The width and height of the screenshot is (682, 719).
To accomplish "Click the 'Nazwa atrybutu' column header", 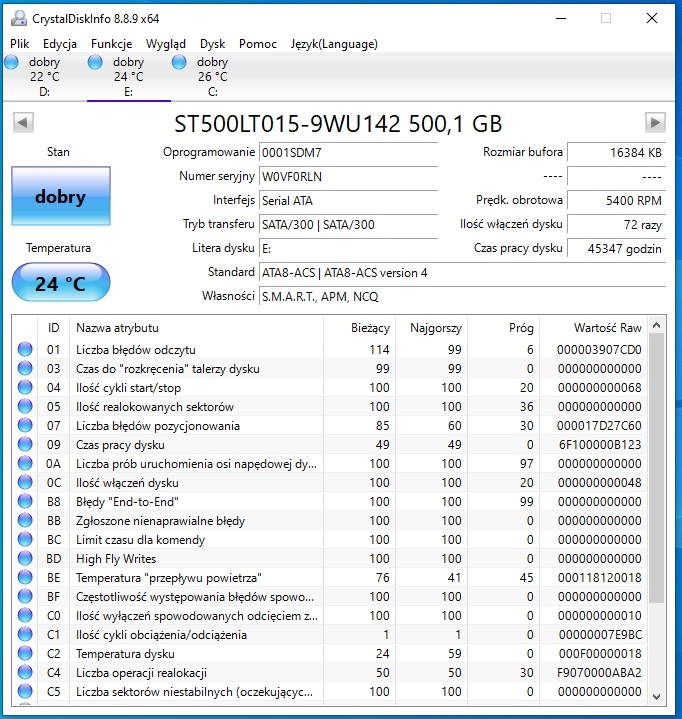I will point(196,328).
